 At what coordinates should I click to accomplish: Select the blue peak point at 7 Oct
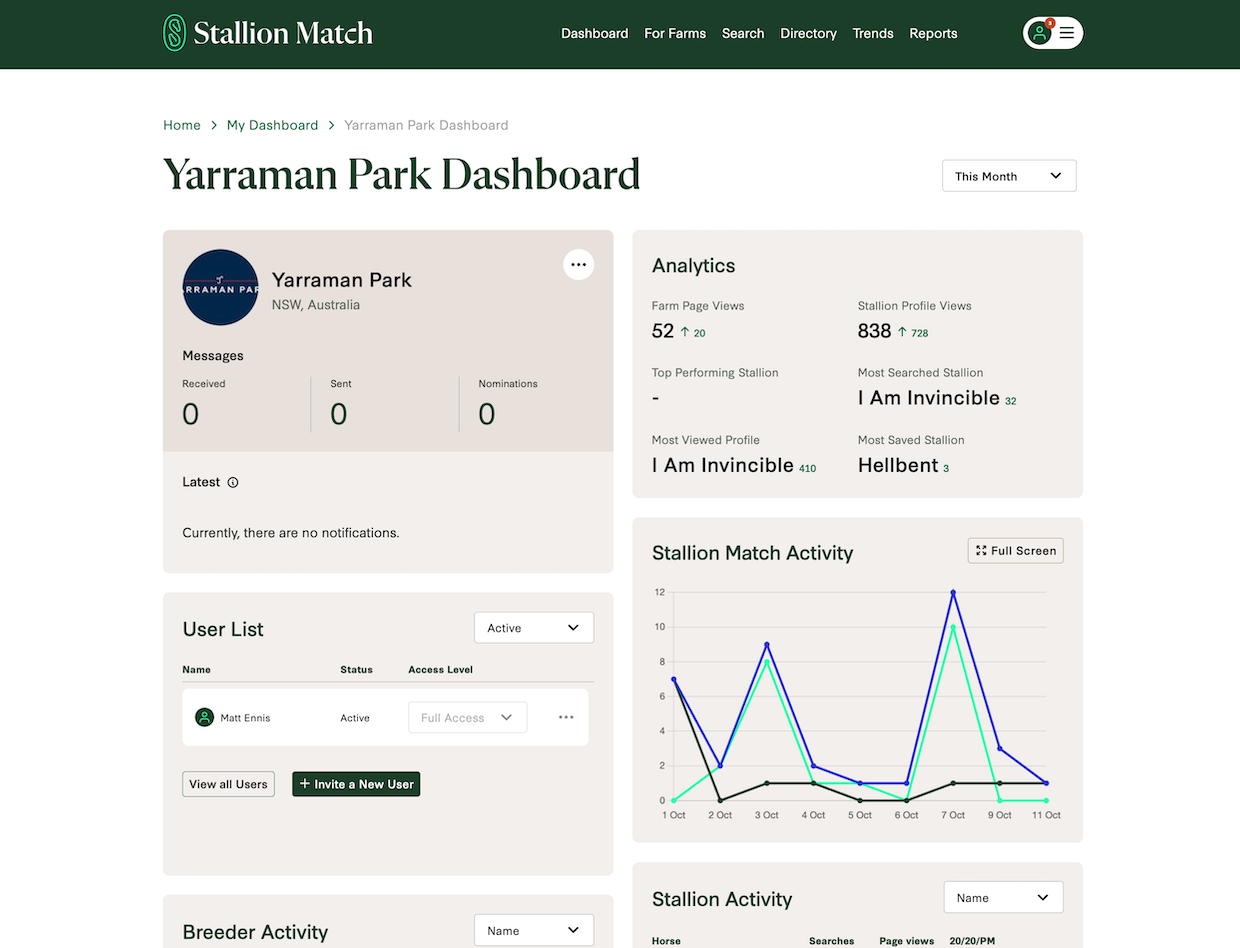click(953, 592)
